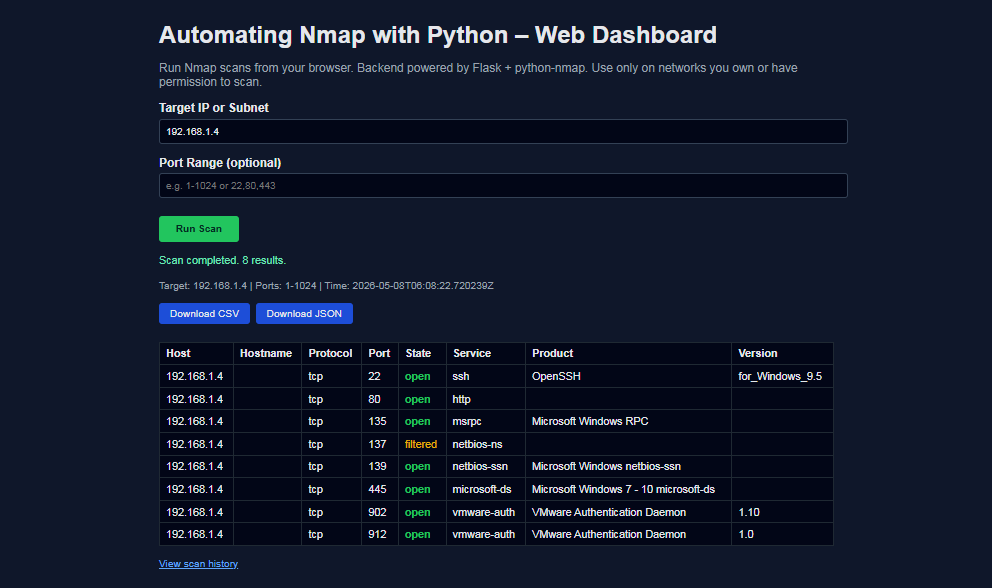The width and height of the screenshot is (992, 588).
Task: Click VMware Authentication Daemon in port 912 row
Action: click(x=628, y=534)
